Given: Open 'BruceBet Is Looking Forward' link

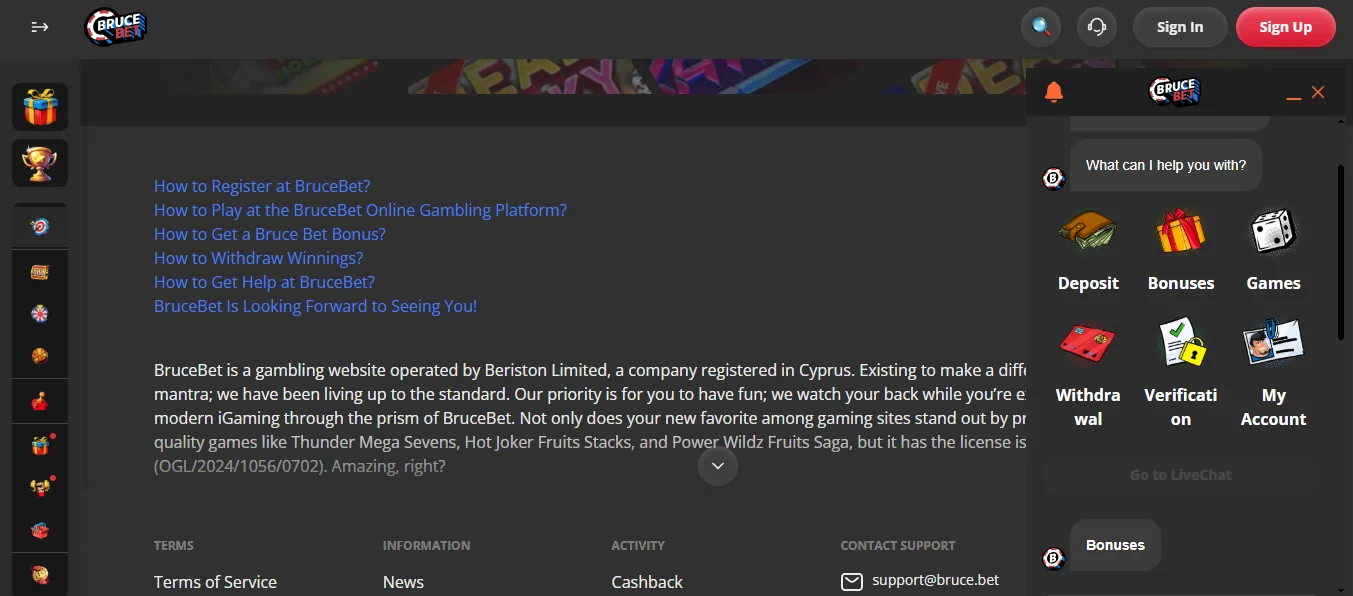Looking at the screenshot, I should (315, 306).
